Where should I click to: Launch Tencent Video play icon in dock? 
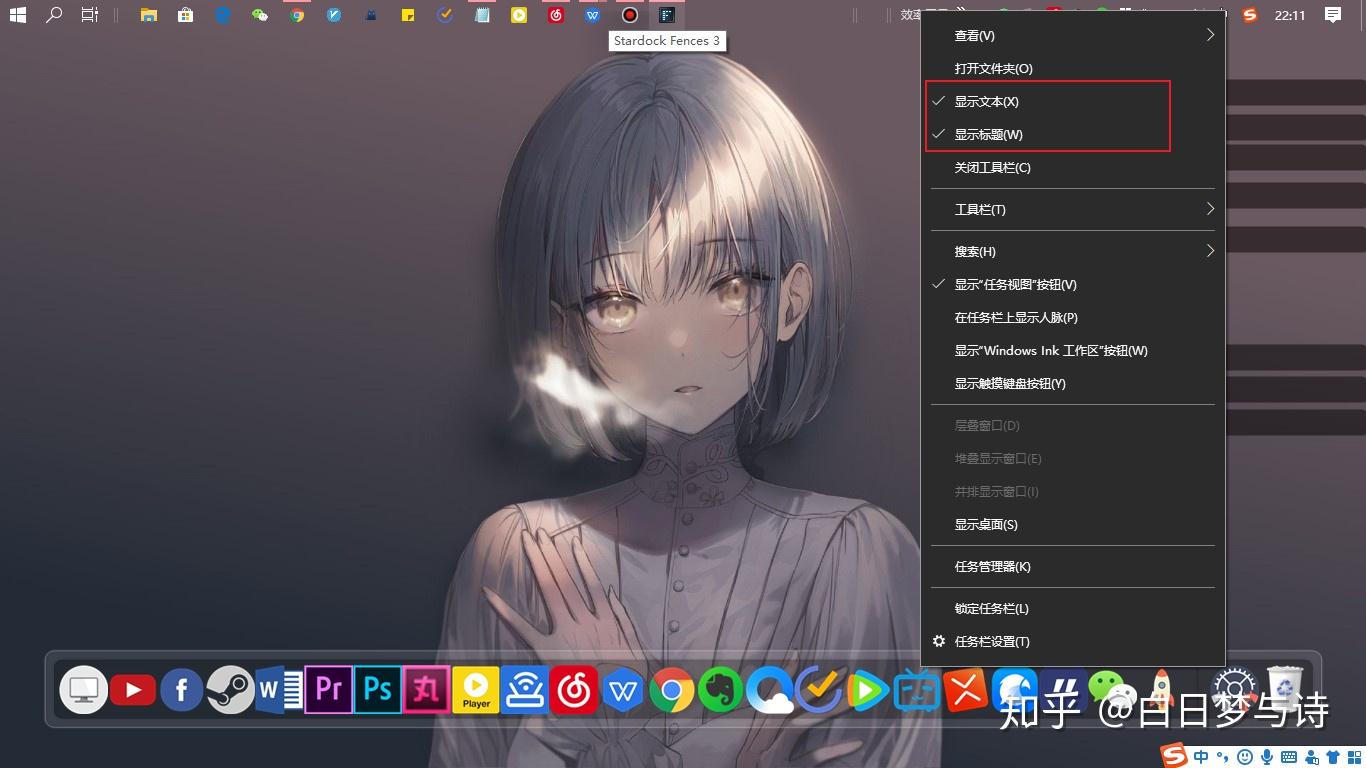coord(867,691)
